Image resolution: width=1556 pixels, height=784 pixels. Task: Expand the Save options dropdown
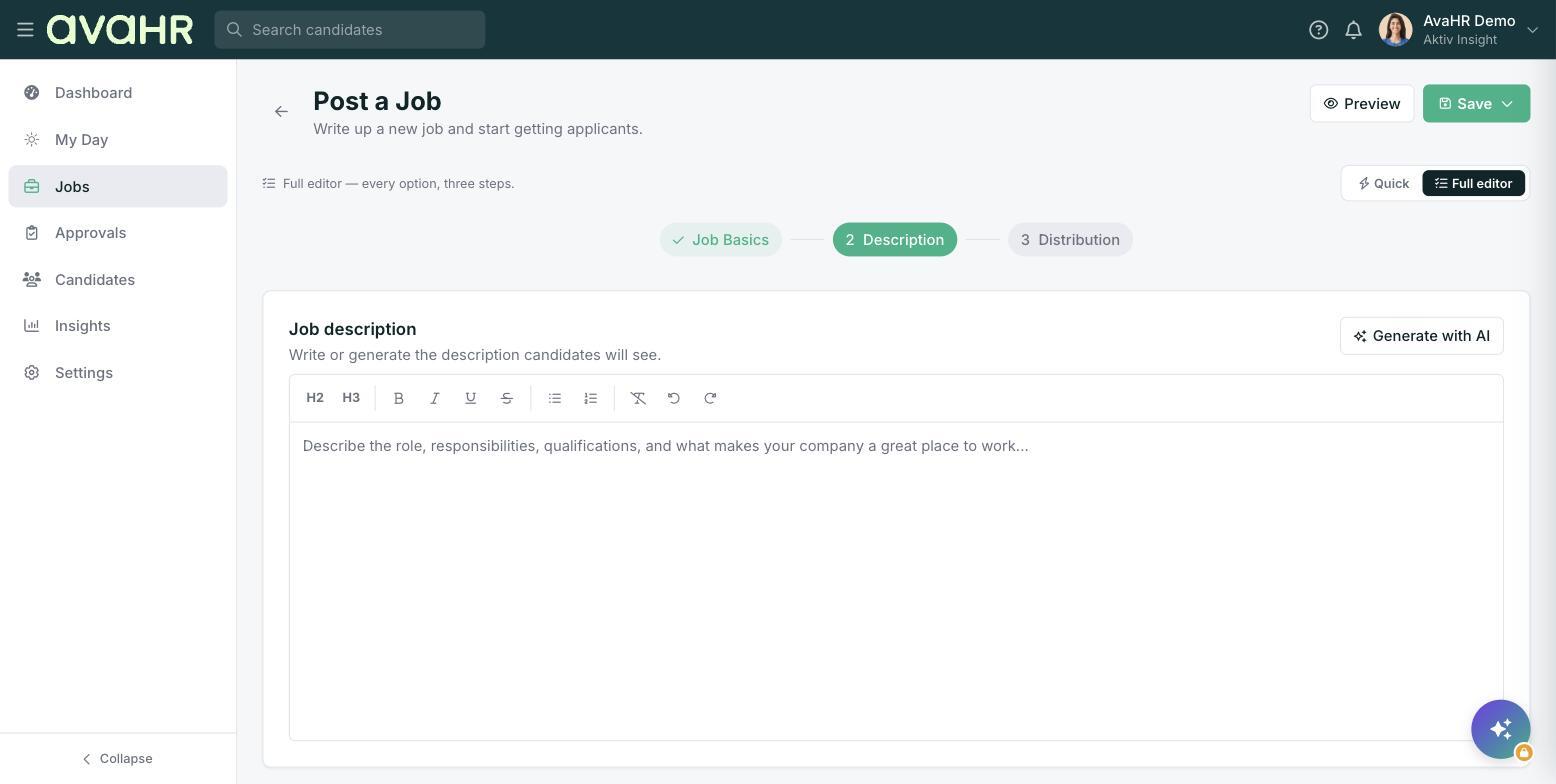(x=1507, y=104)
